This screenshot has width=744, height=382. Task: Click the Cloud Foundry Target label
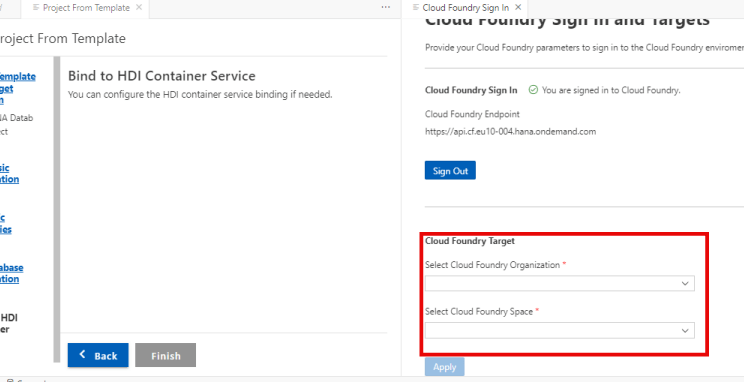point(470,241)
